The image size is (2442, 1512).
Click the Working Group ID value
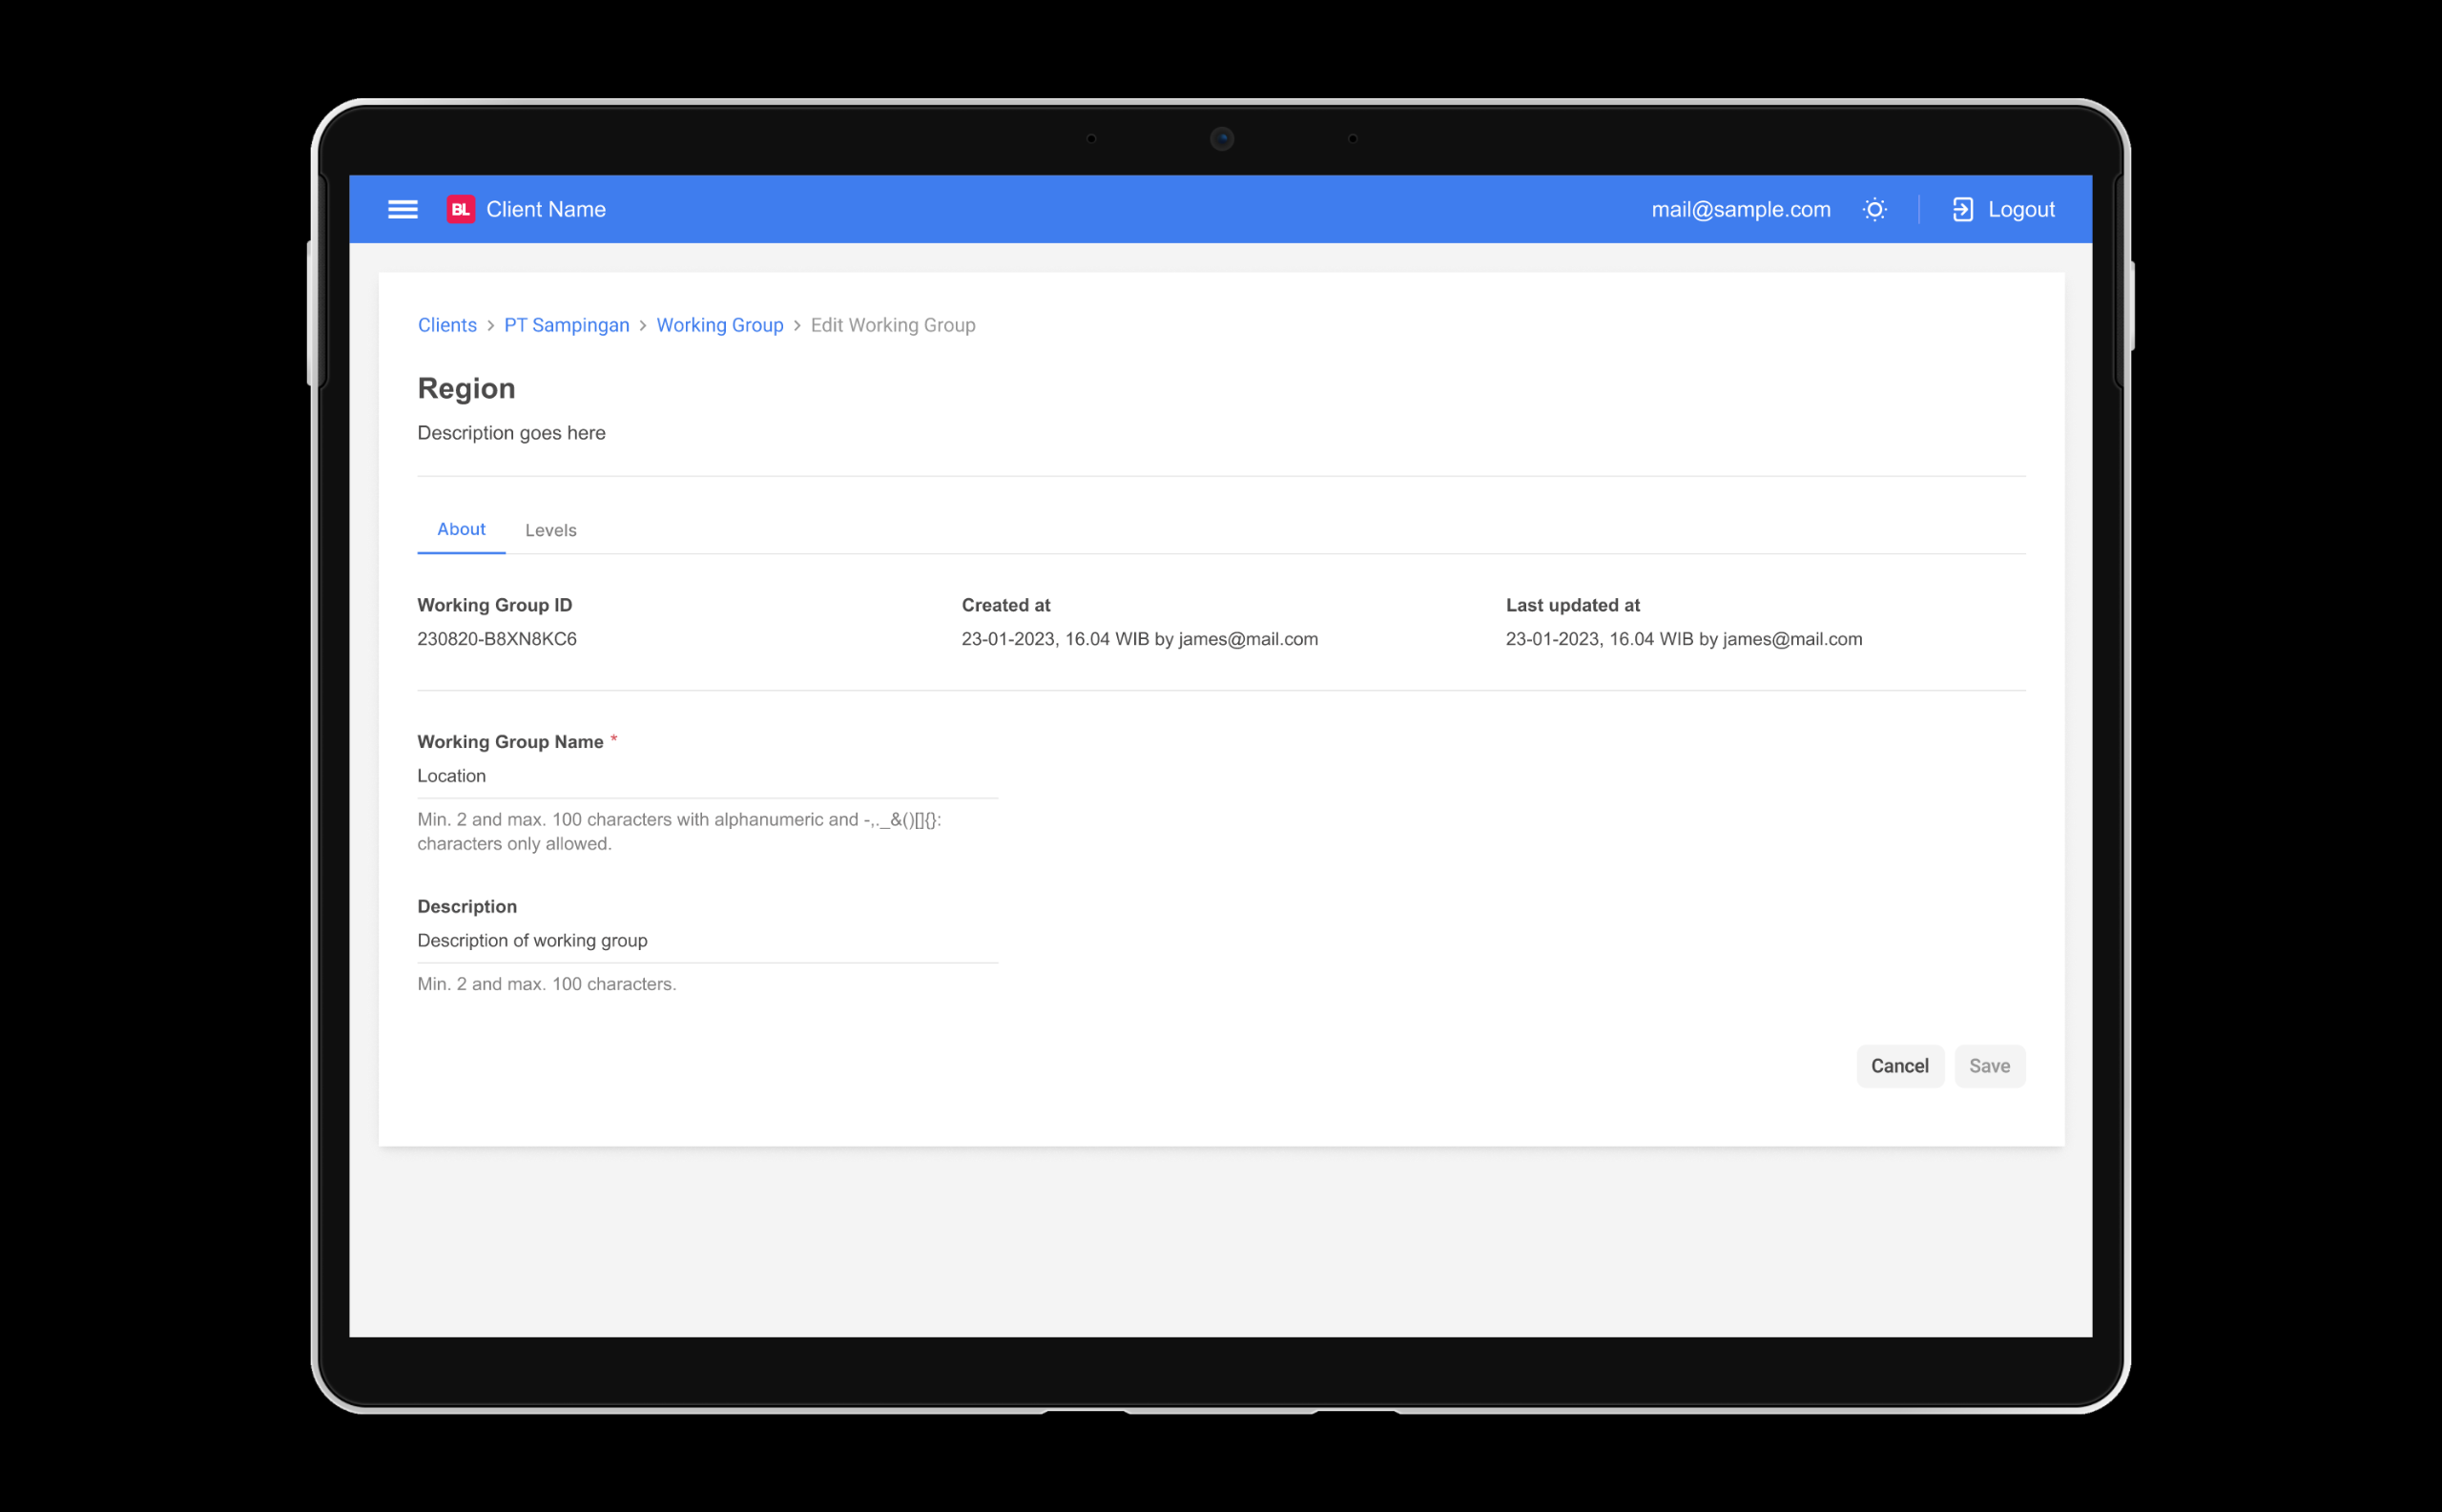coord(497,639)
